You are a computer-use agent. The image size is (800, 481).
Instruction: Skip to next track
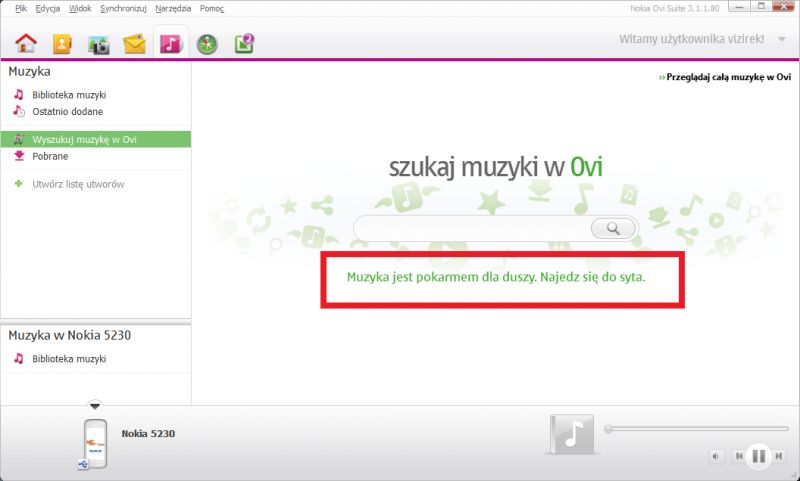coord(779,456)
